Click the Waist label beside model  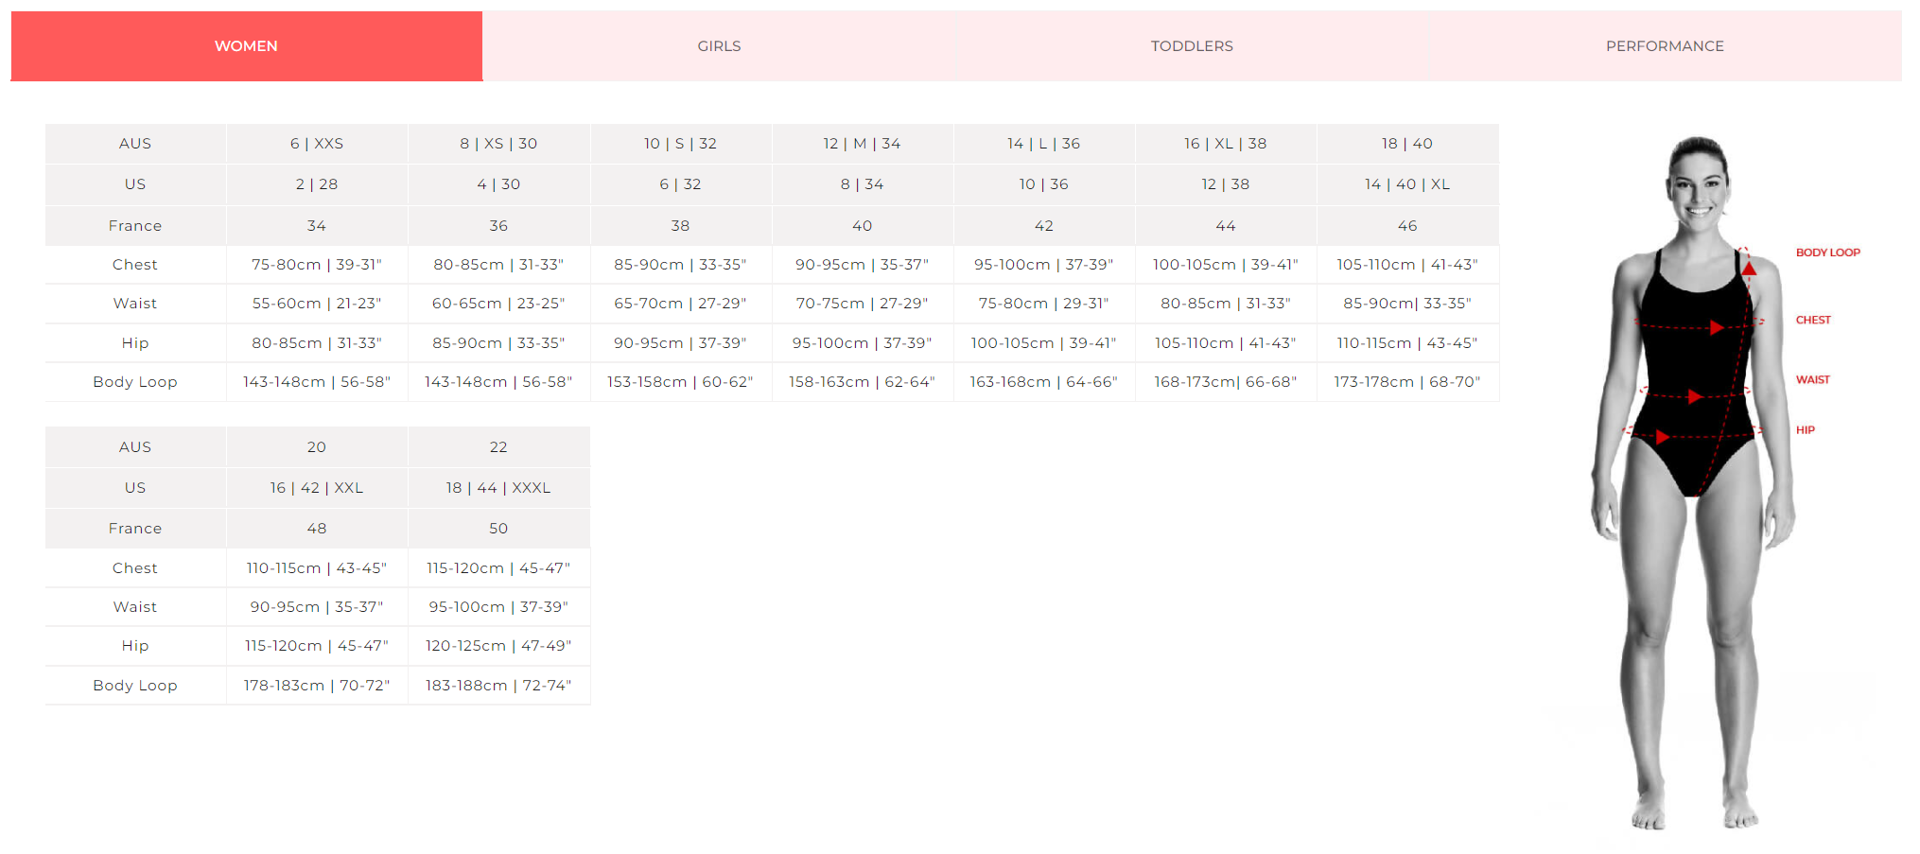click(x=1812, y=380)
